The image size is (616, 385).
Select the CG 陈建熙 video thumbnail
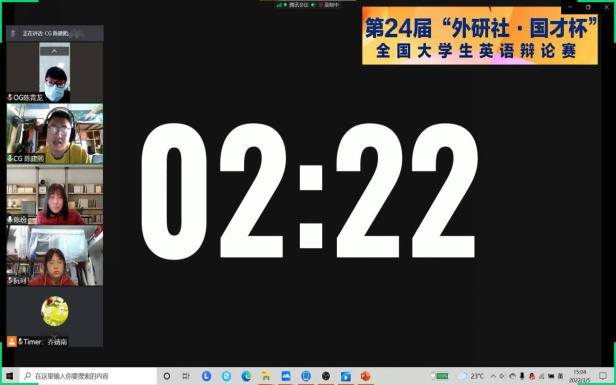tap(55, 134)
